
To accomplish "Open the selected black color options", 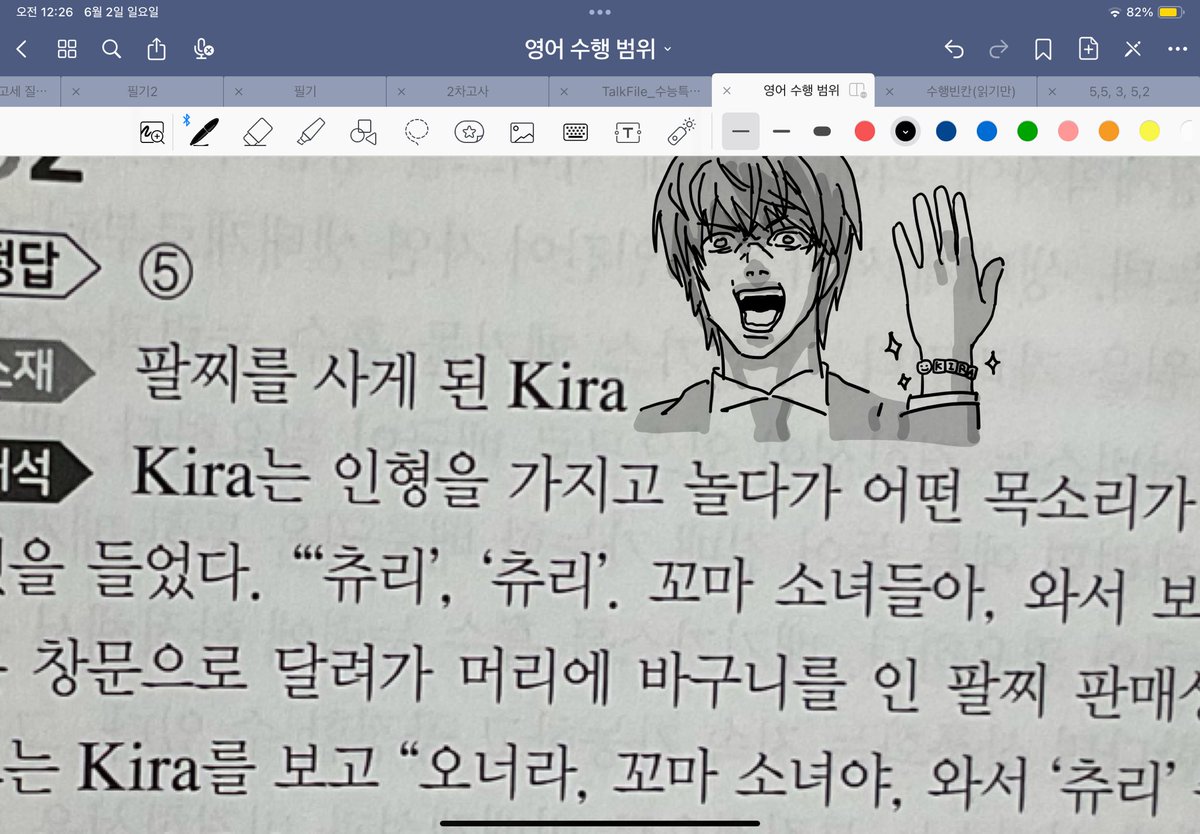I will tap(905, 131).
